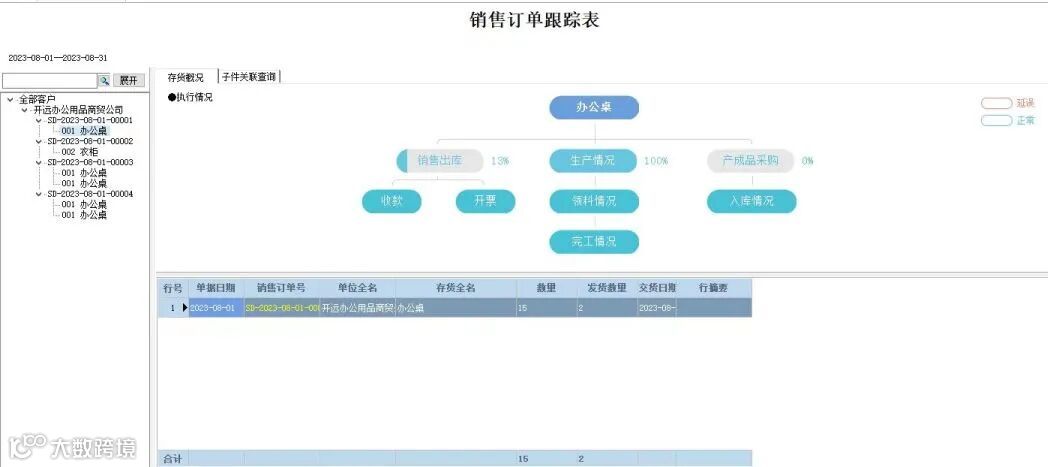The height and width of the screenshot is (467, 1048).
Task: Select the 全部客户 tree label
Action: 37,100
